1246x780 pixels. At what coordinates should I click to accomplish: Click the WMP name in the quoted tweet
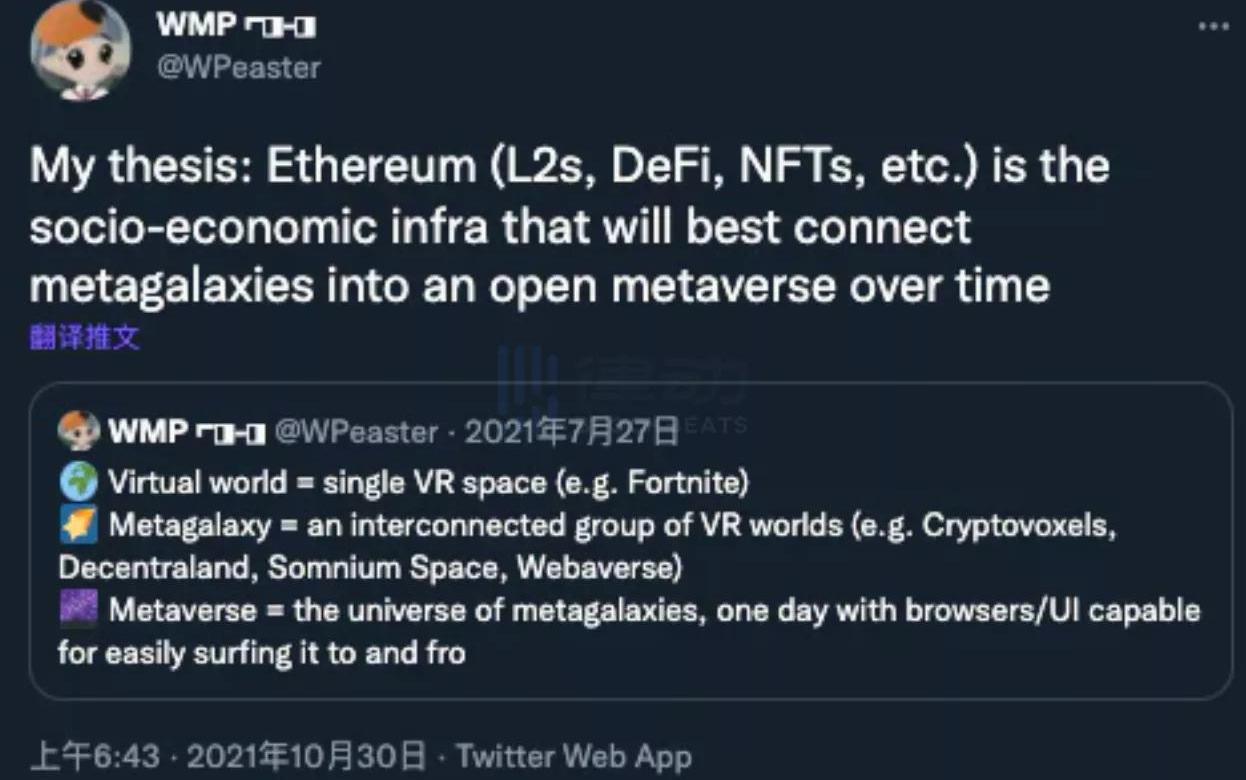(148, 432)
